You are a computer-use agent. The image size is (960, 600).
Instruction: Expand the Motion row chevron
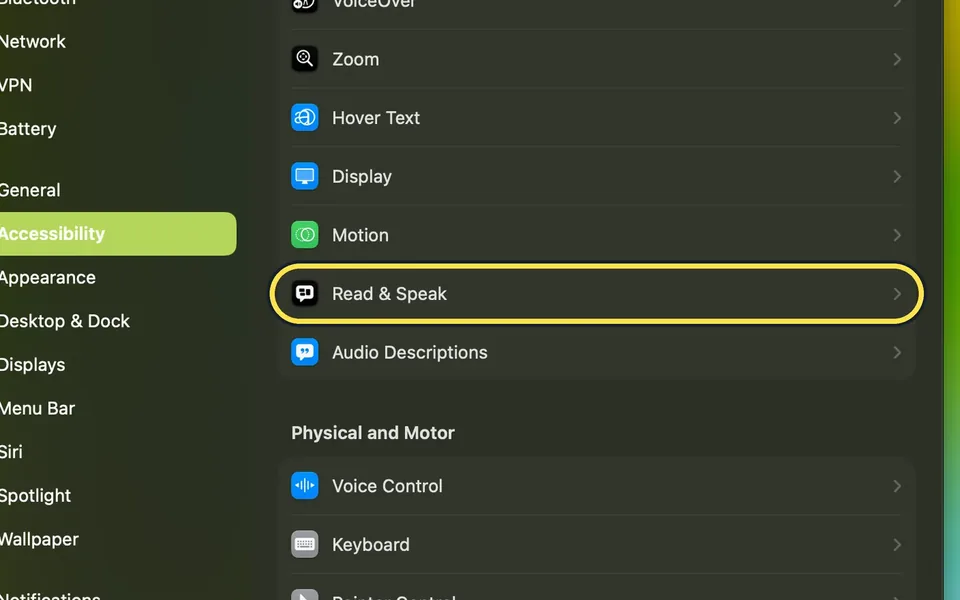point(897,235)
